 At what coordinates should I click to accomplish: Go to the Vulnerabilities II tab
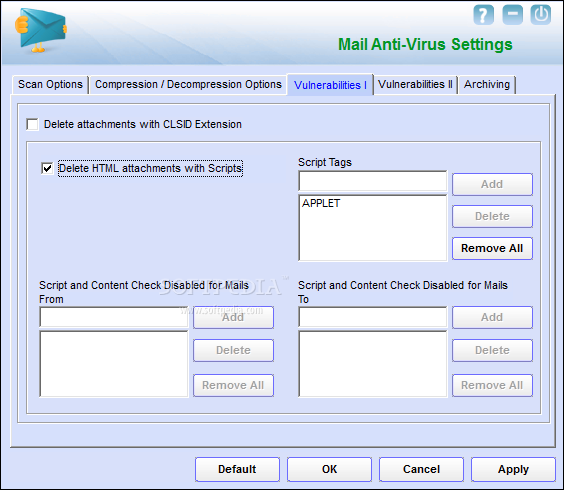pyautogui.click(x=415, y=85)
